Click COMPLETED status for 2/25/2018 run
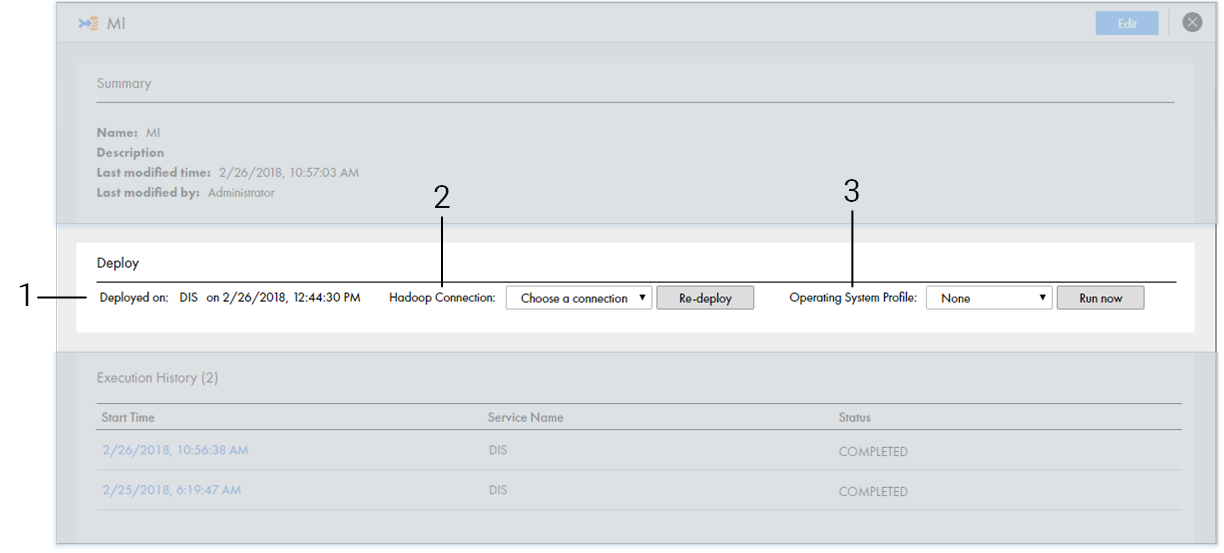 873,491
